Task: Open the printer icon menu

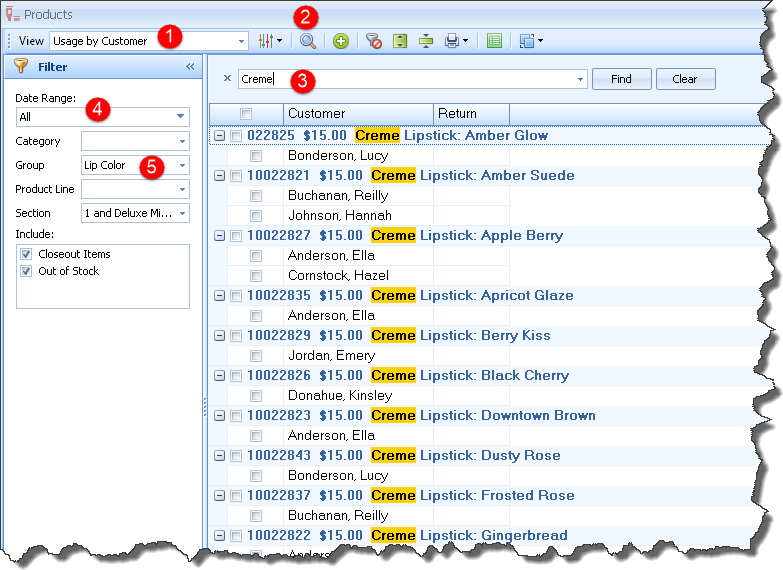Action: click(x=456, y=41)
